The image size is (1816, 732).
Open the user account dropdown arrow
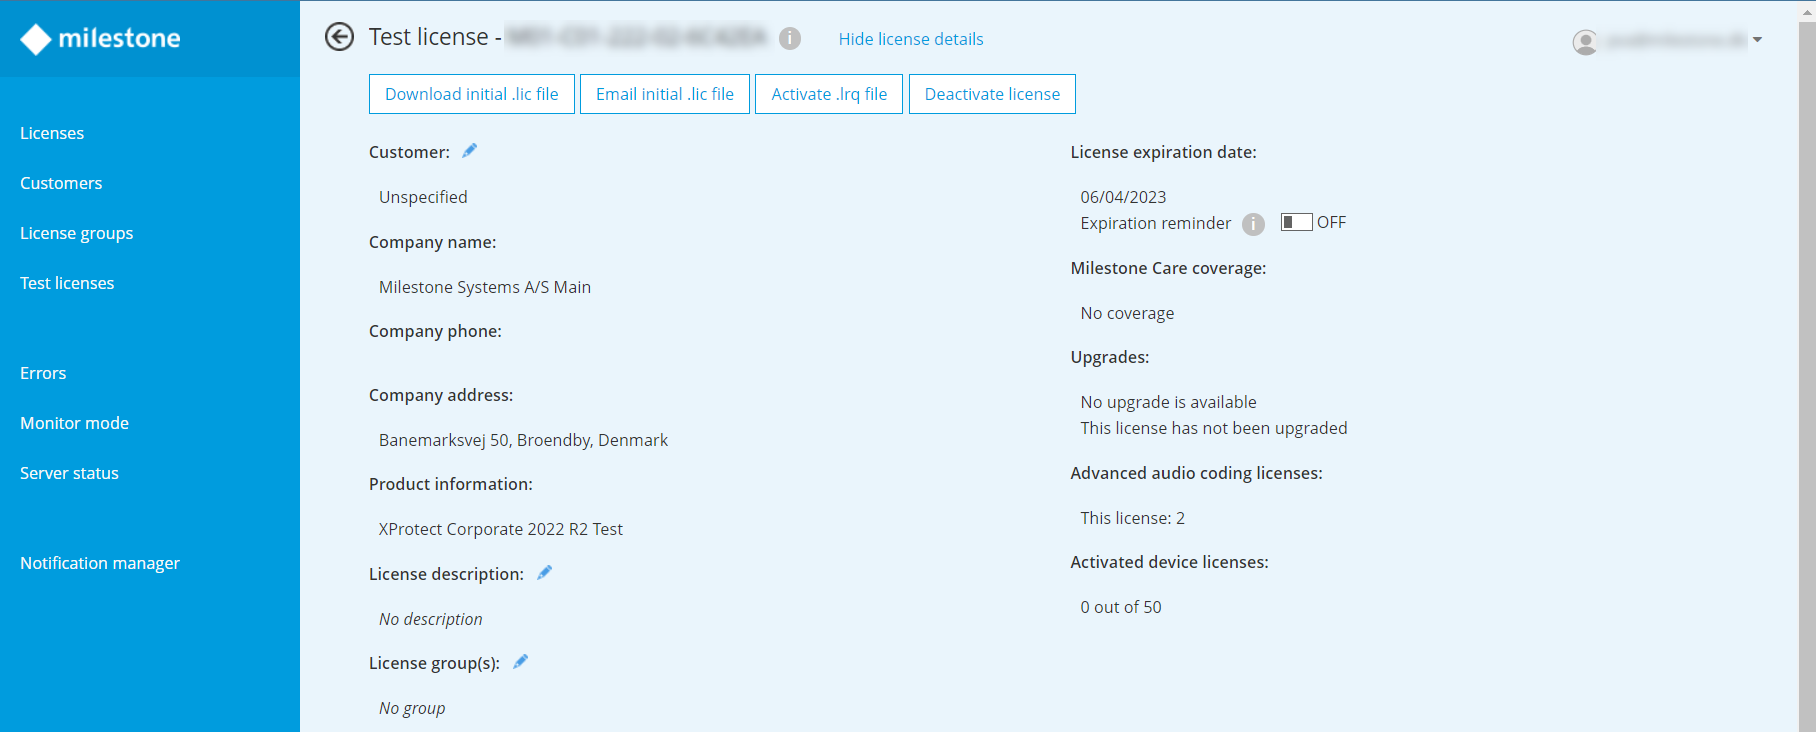(1757, 40)
